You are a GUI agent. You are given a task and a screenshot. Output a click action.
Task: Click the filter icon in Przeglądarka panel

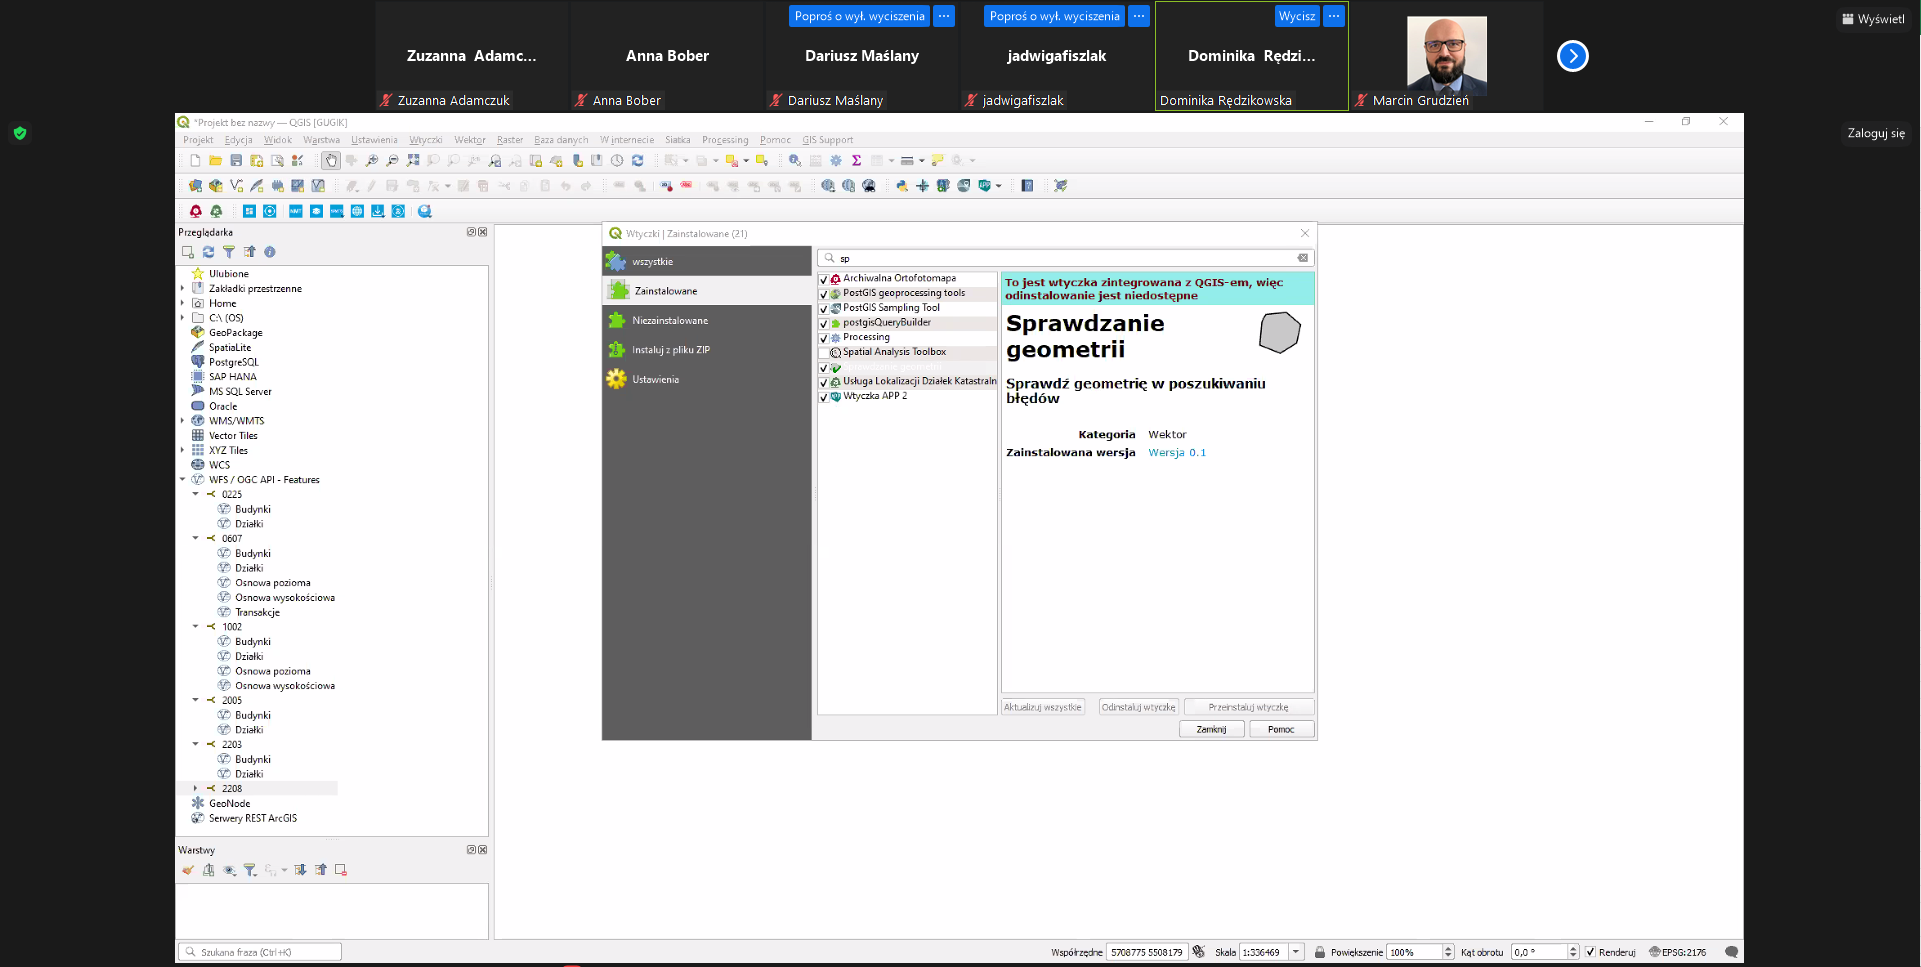point(229,252)
